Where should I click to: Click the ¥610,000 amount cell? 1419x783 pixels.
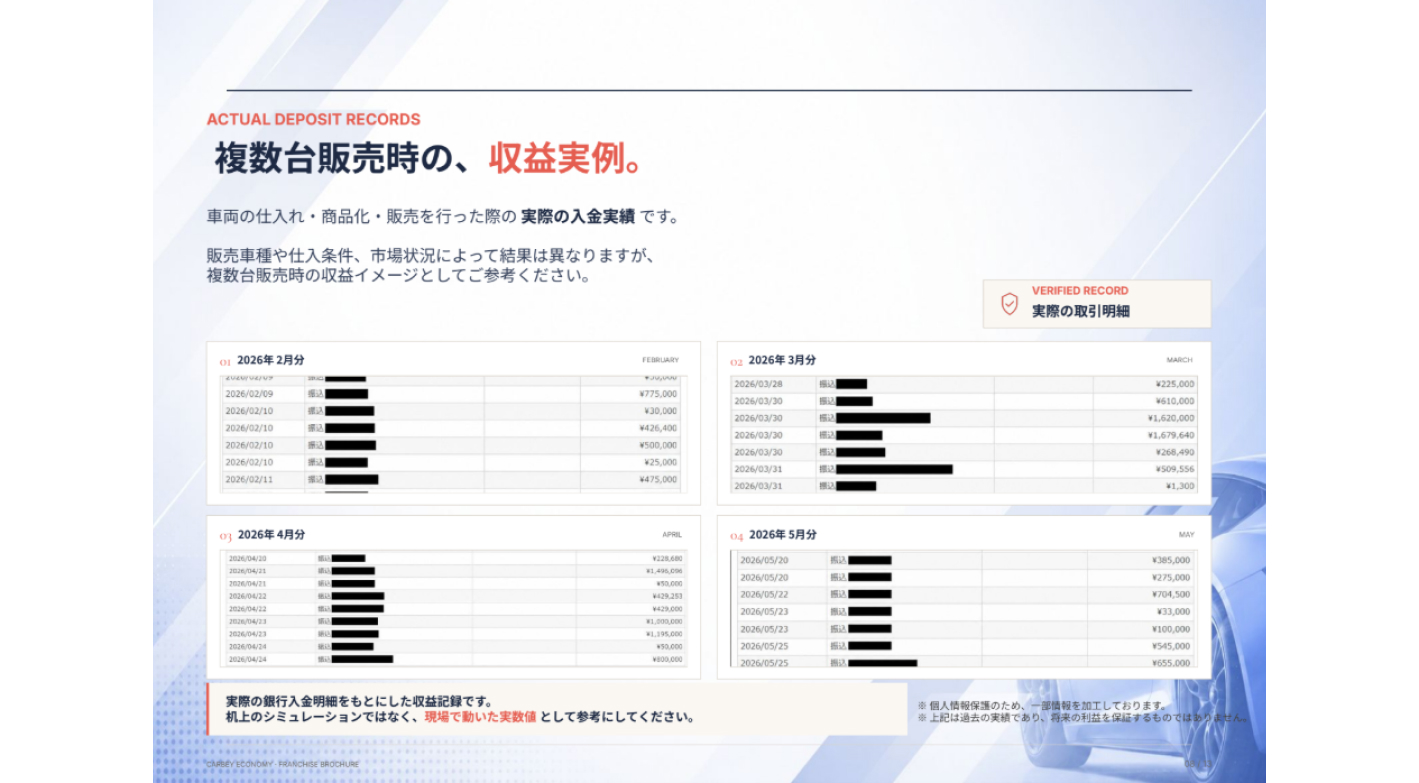(x=1174, y=401)
